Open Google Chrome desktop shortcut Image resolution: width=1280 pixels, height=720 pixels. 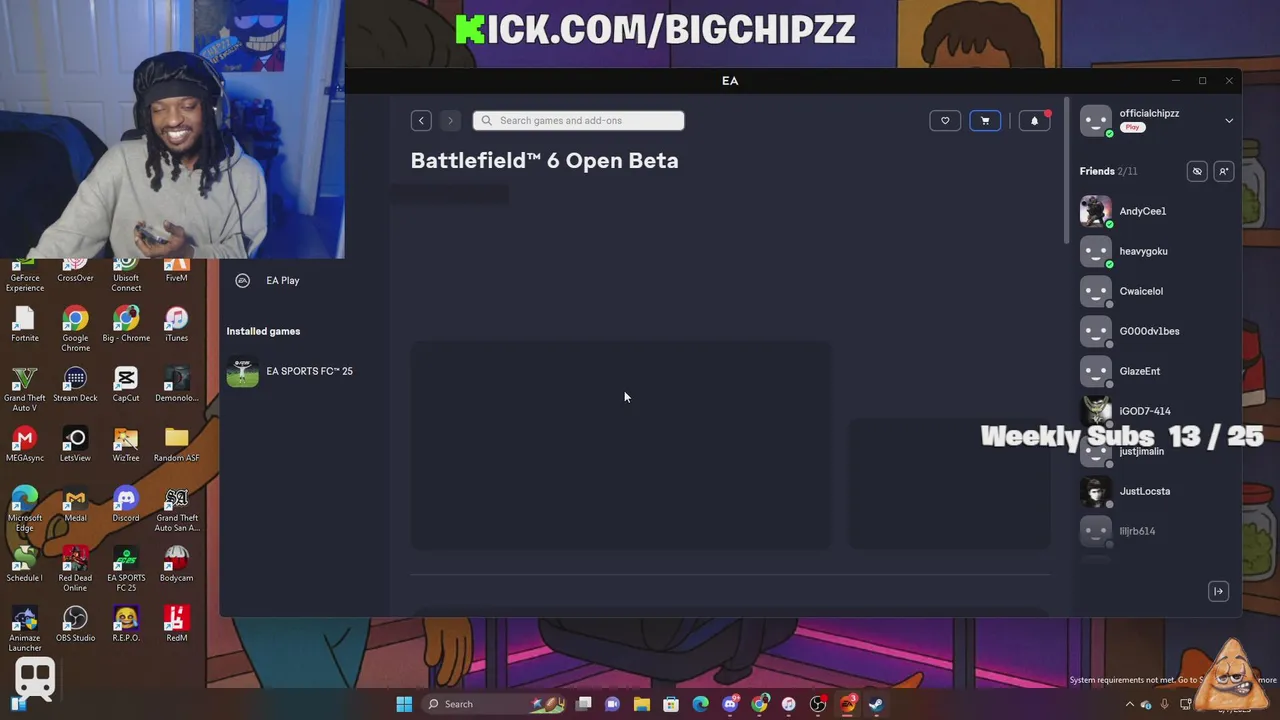pos(75,327)
